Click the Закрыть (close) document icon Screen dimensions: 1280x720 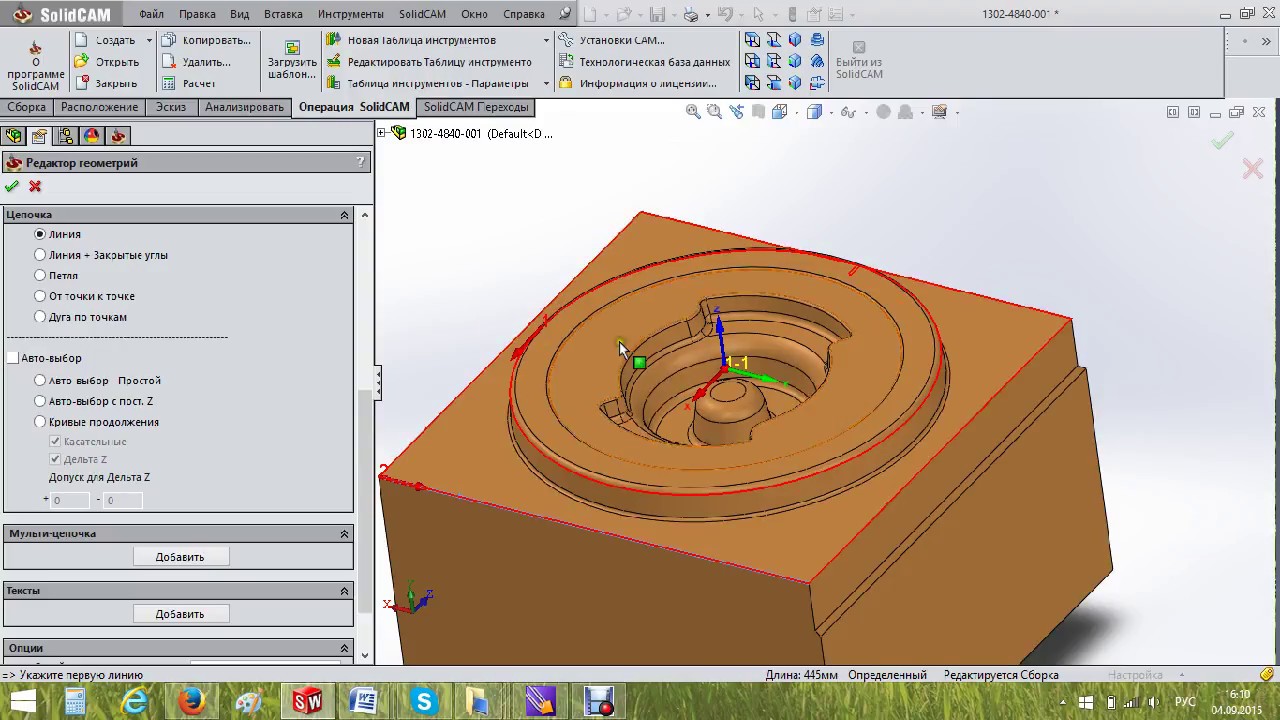(82, 83)
